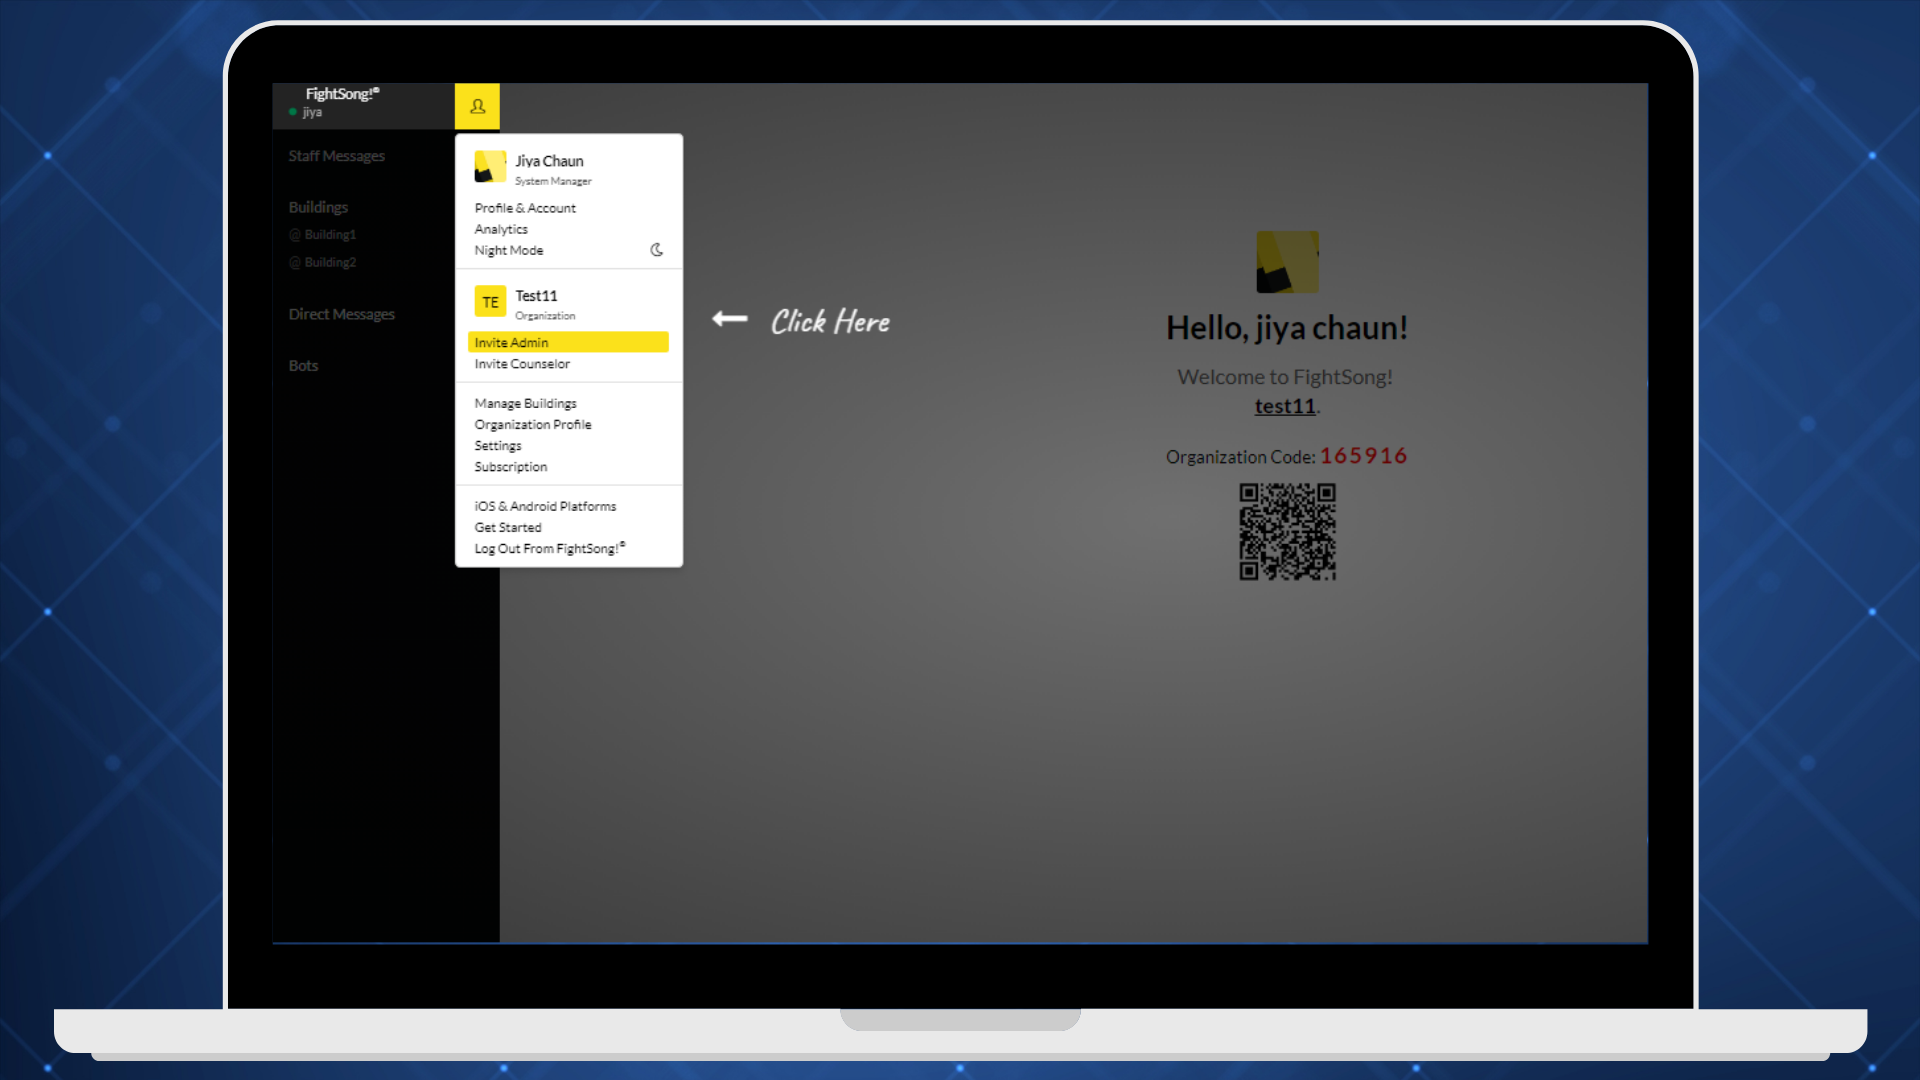1920x1080 pixels.
Task: Open iOS & Android Platforms
Action: coord(545,506)
